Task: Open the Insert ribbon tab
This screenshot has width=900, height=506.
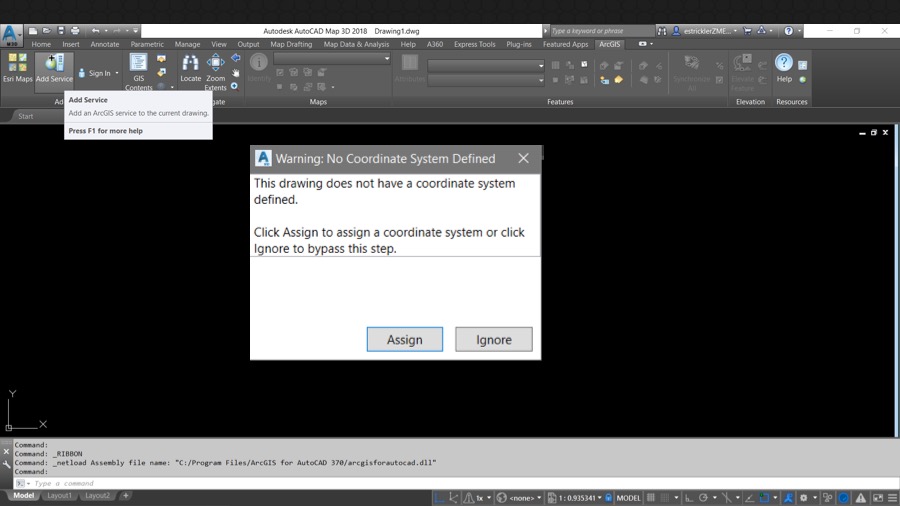Action: tap(71, 44)
